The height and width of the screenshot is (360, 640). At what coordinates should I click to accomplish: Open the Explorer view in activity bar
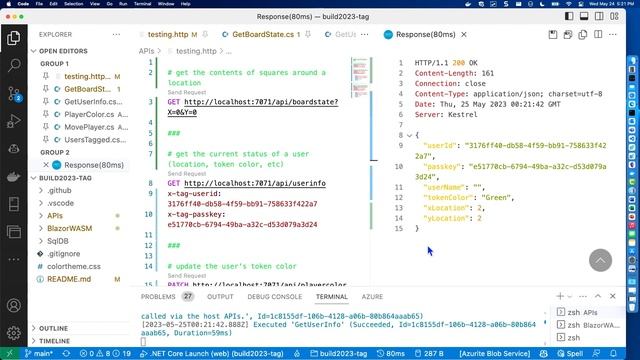13,38
